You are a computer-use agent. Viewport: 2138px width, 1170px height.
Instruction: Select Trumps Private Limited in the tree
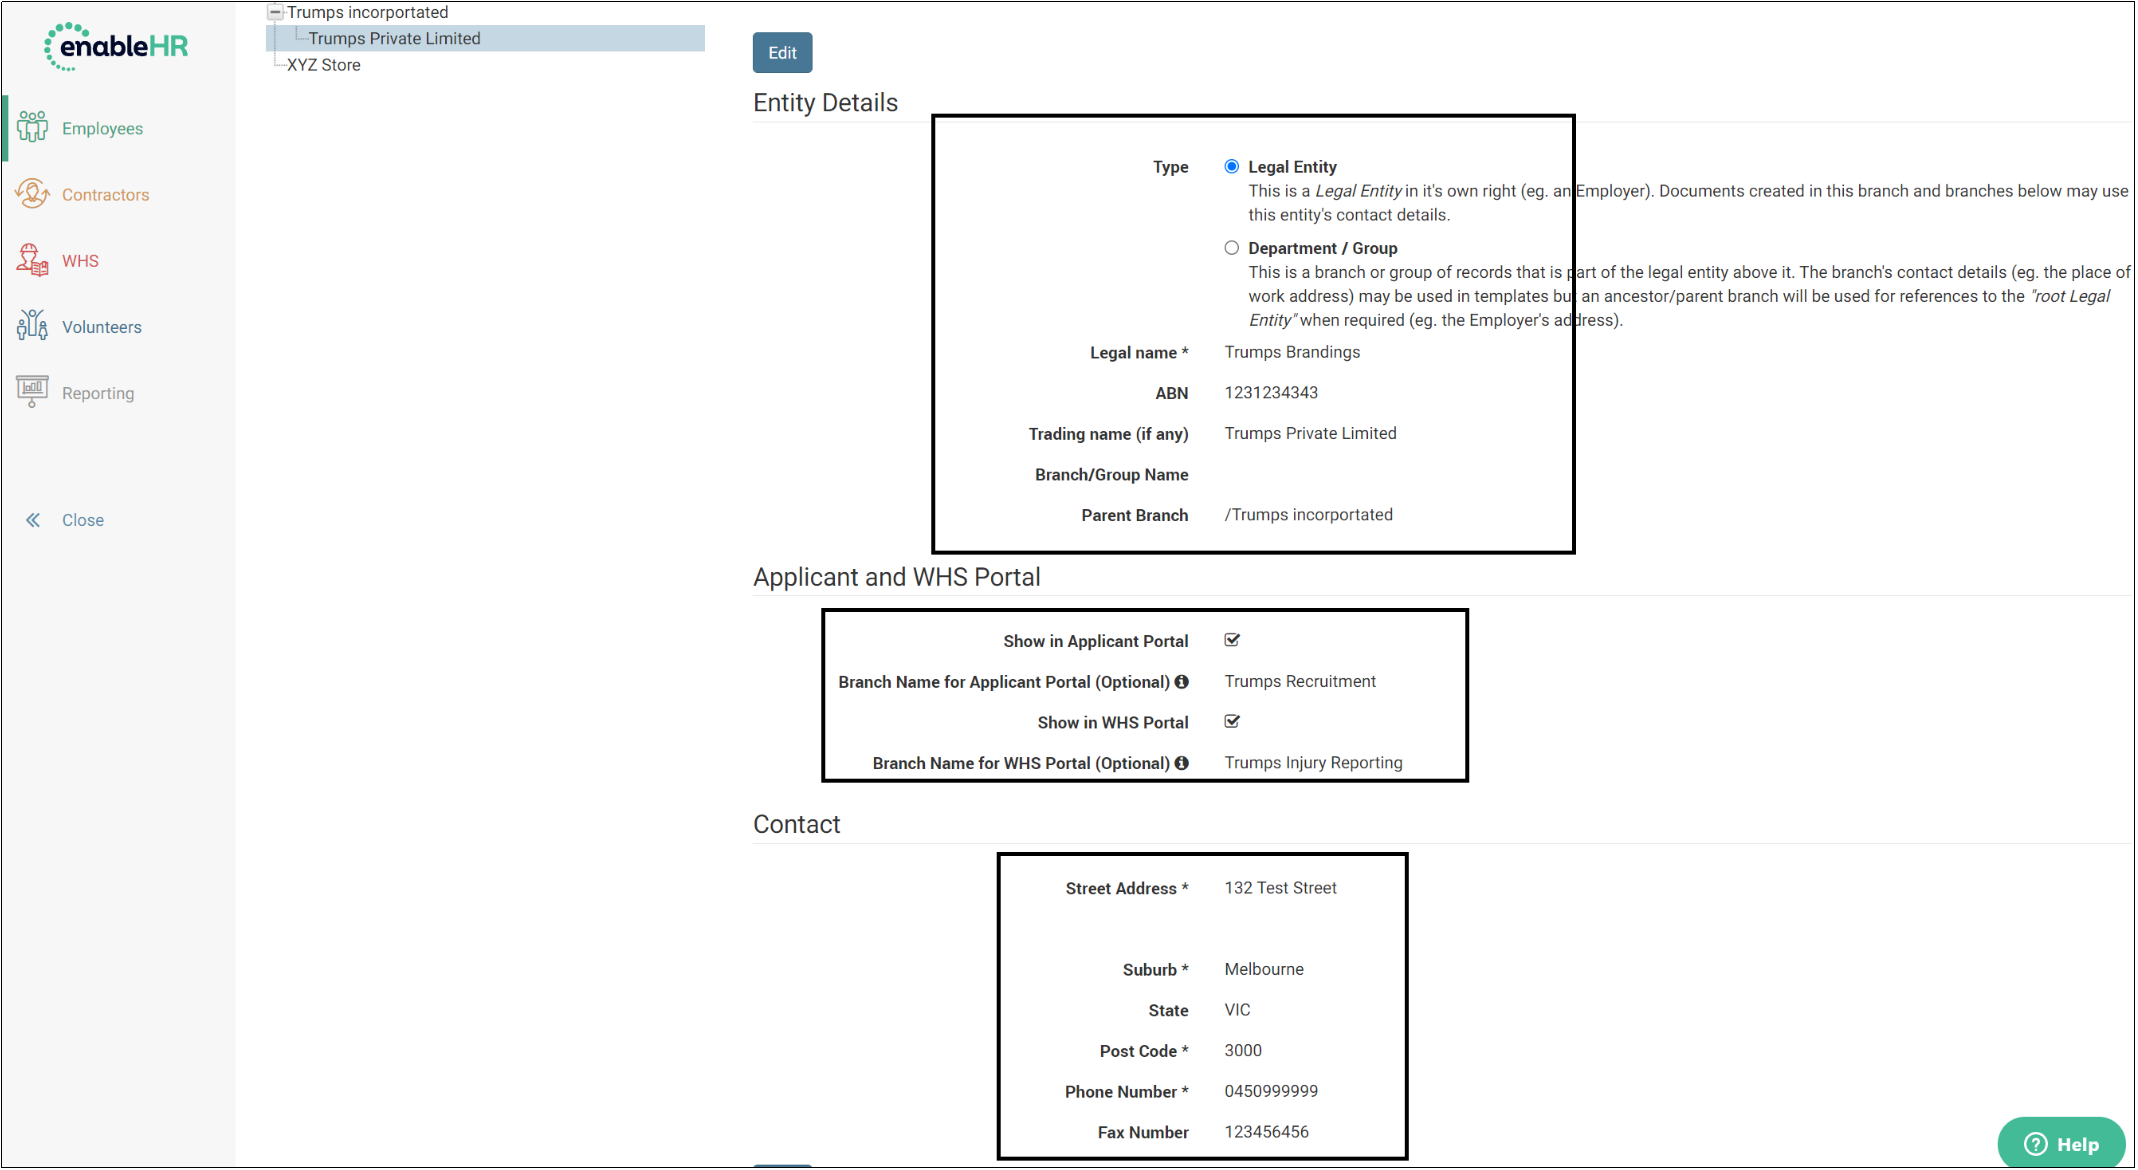click(x=394, y=39)
